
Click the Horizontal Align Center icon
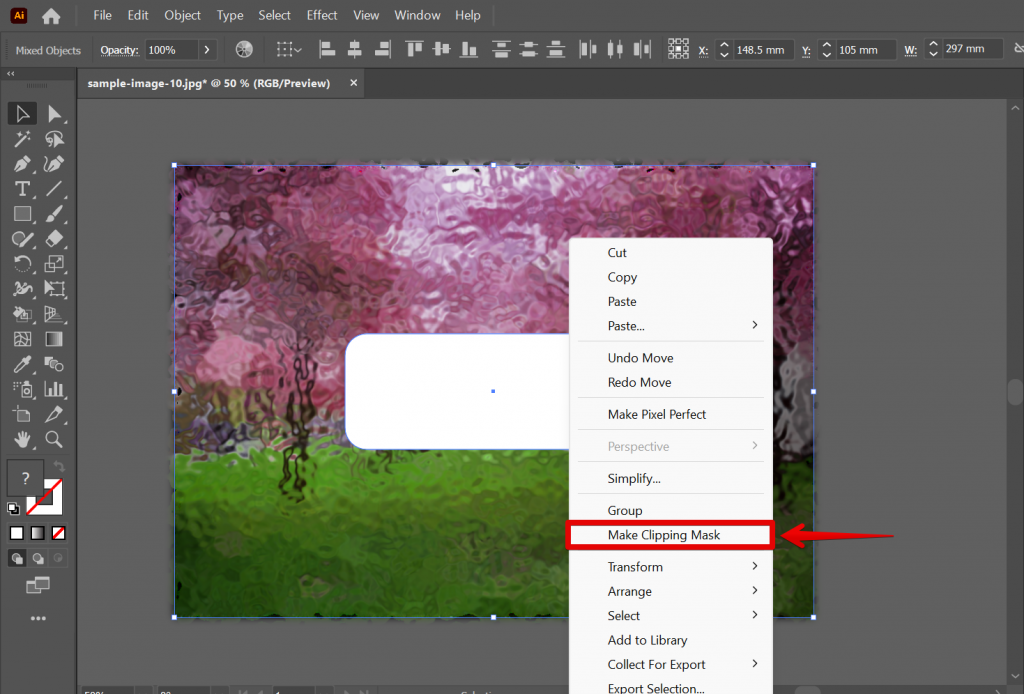355,48
